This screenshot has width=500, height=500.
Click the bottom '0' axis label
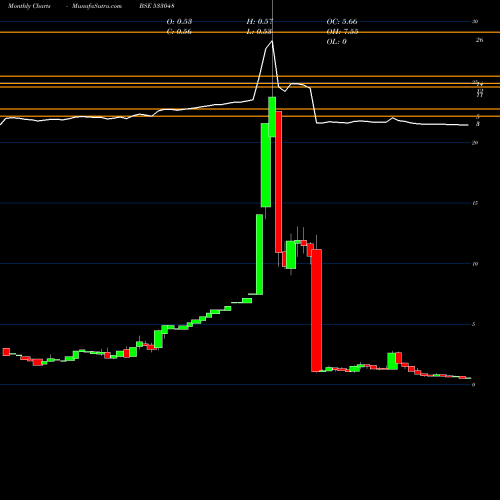coord(473,385)
